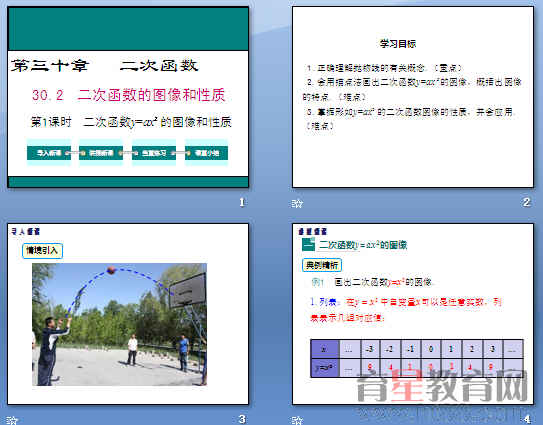This screenshot has width=543, height=425.
Task: Click slide number 3 label
Action: click(242, 419)
